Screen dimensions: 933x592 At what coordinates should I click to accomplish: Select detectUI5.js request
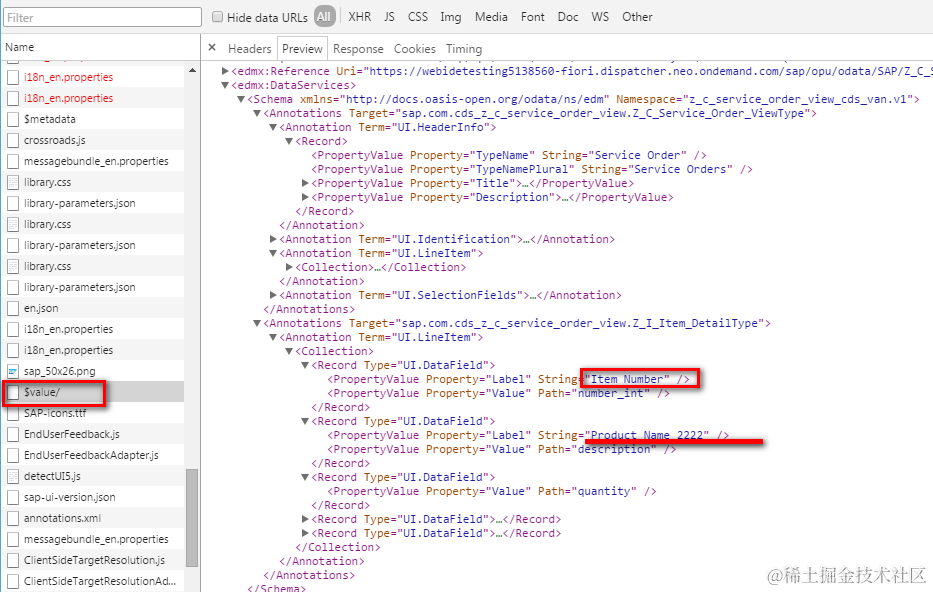(92, 476)
